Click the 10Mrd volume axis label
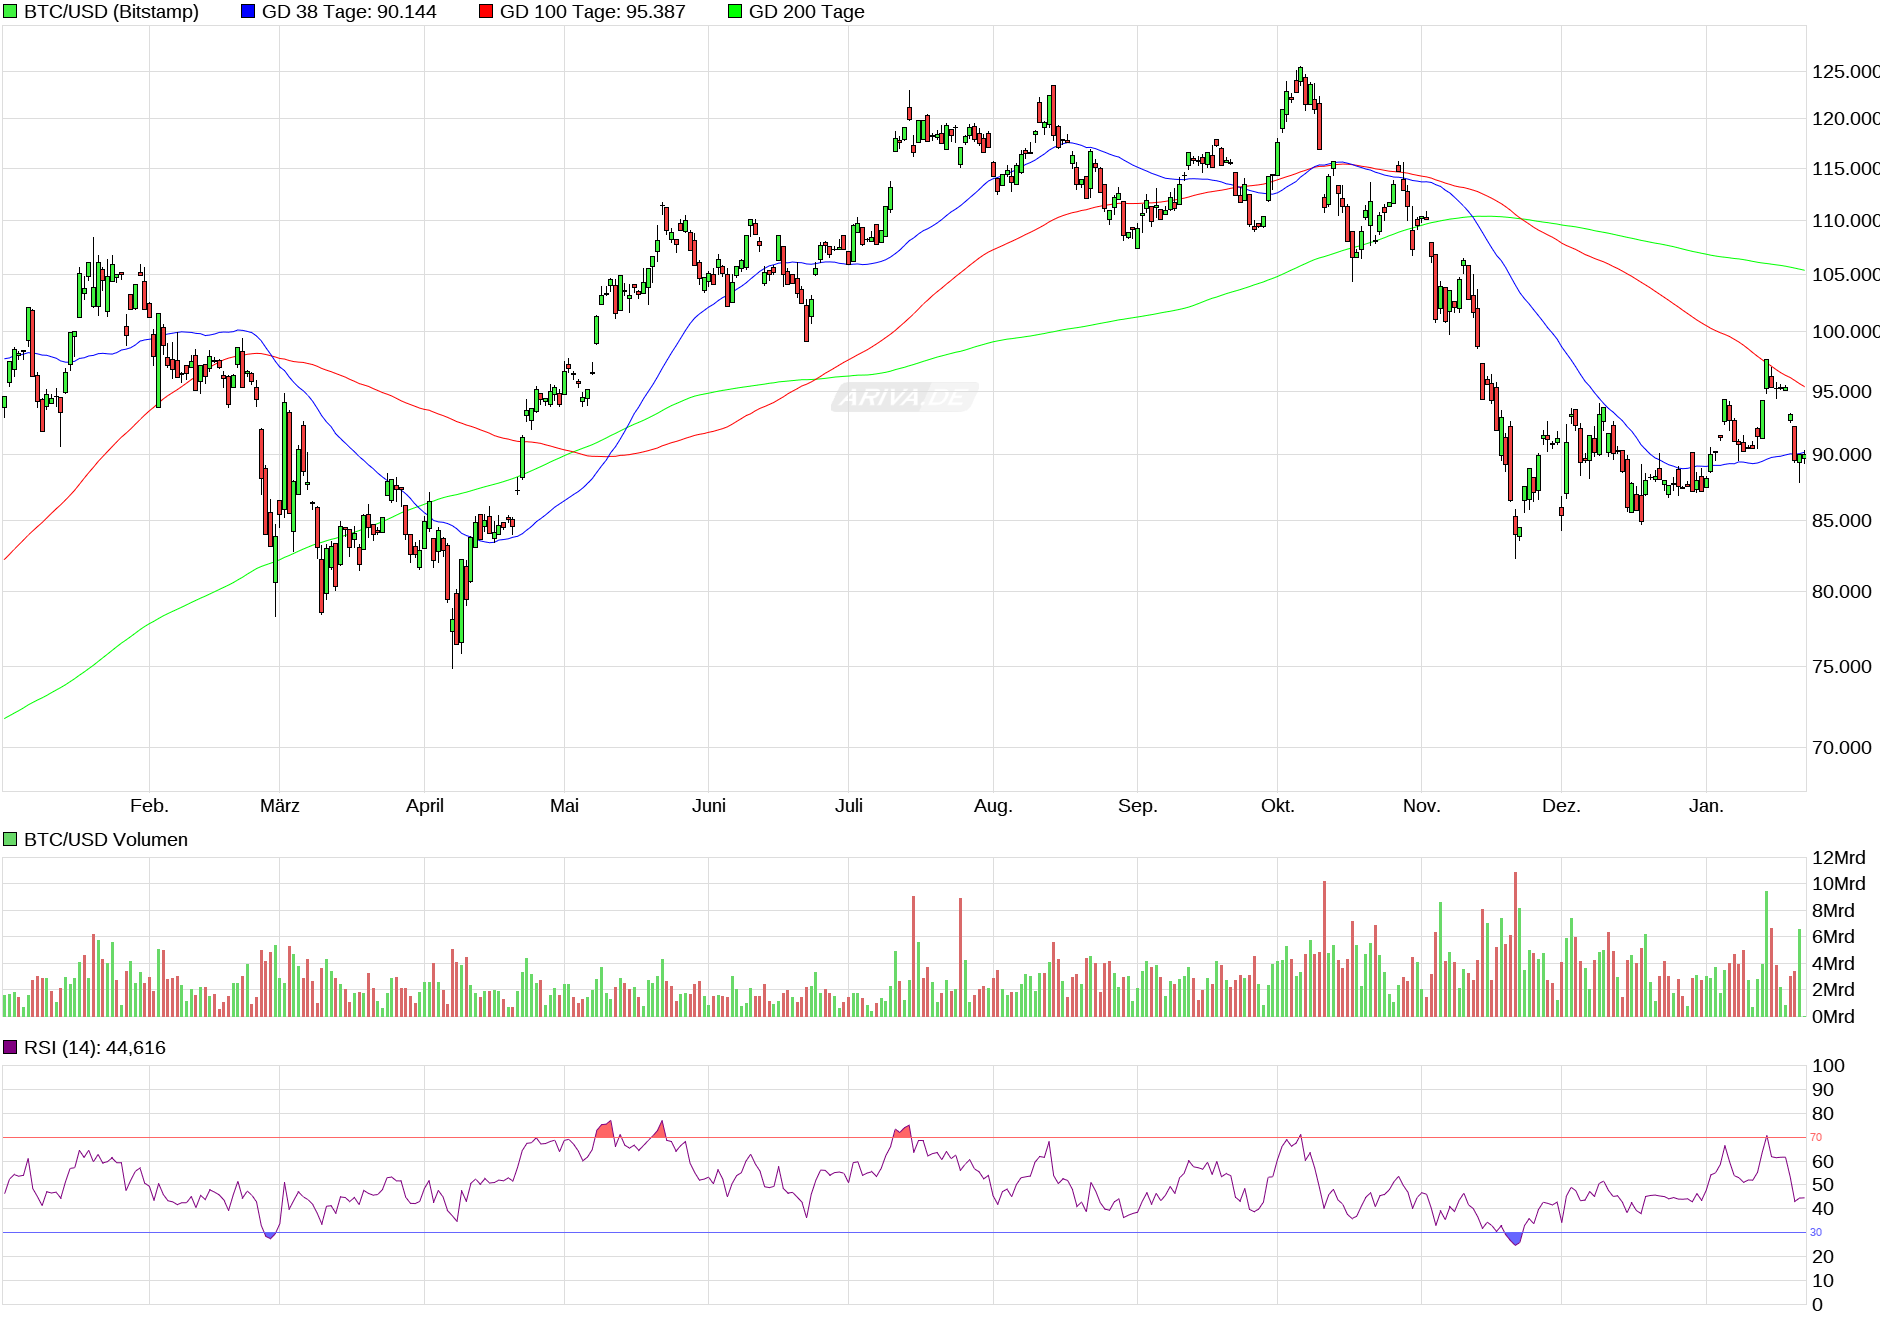Screen dimensions: 1880x1325 (1839, 884)
